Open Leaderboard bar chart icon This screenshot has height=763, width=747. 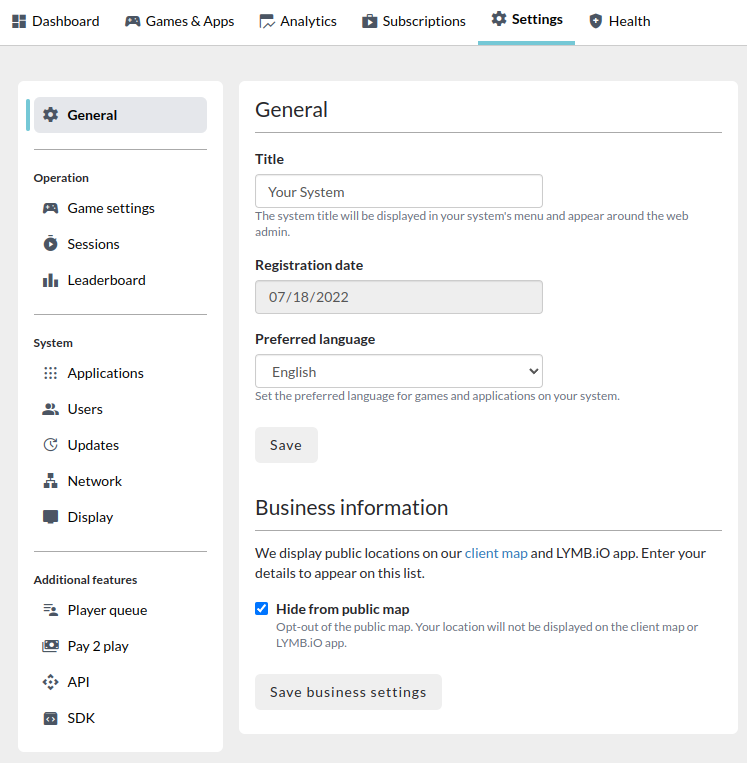pyautogui.click(x=50, y=280)
